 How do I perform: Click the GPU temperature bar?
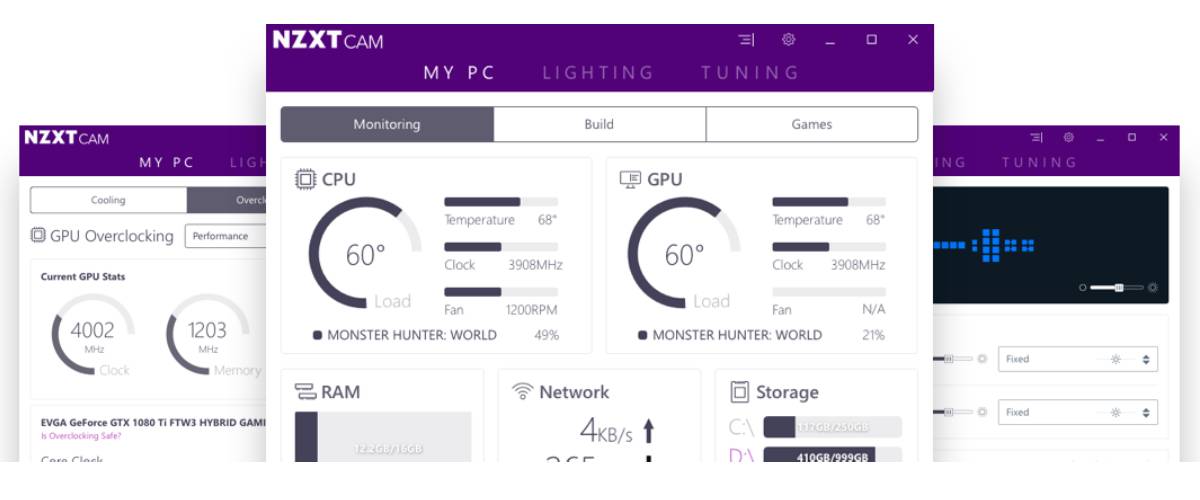828,202
